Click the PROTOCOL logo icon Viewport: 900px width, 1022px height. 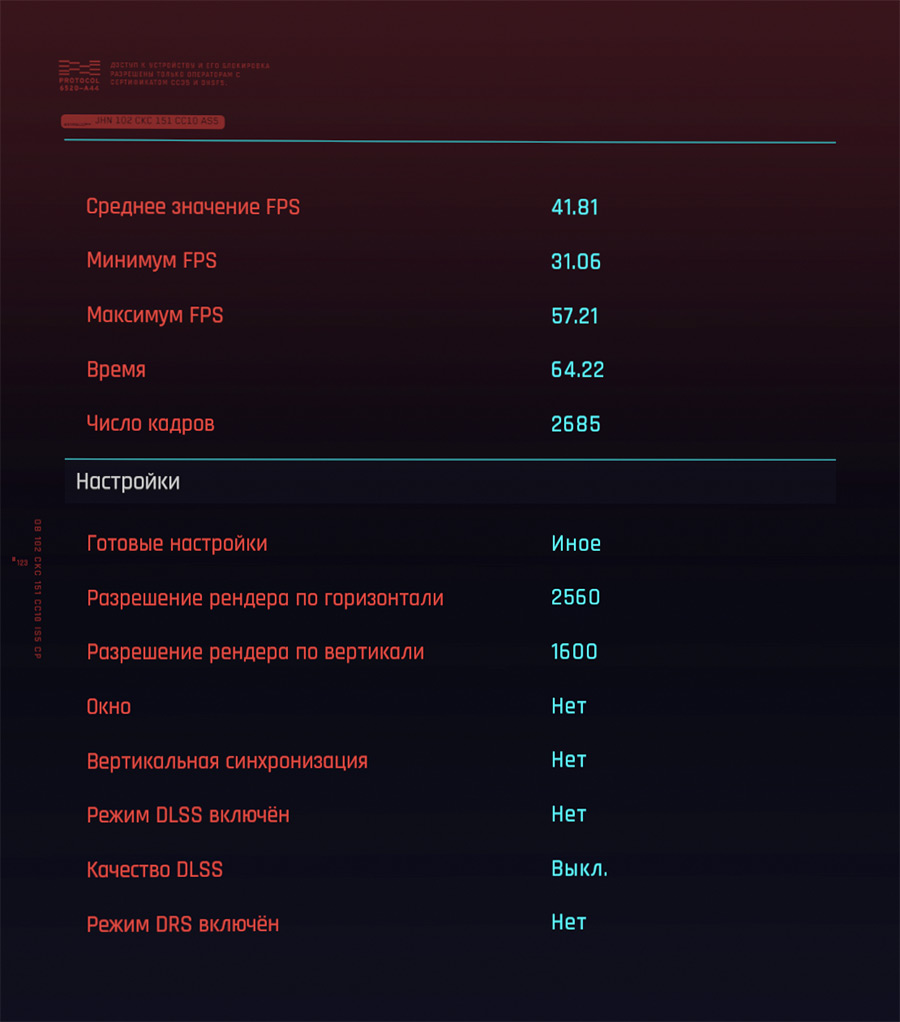79,75
